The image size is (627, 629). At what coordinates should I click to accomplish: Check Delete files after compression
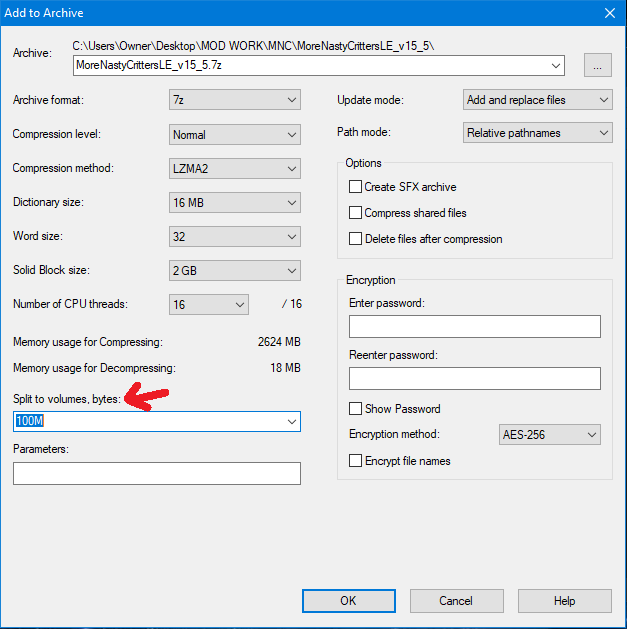355,239
